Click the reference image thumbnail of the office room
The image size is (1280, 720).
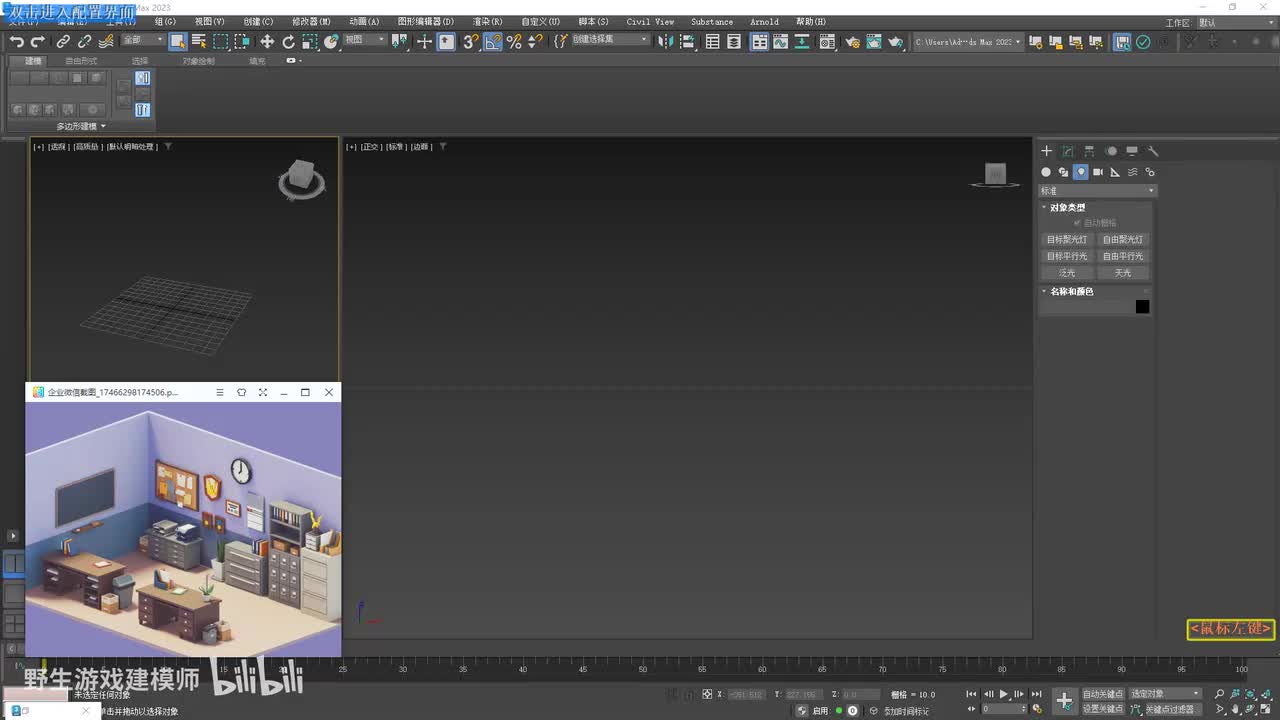tap(183, 530)
